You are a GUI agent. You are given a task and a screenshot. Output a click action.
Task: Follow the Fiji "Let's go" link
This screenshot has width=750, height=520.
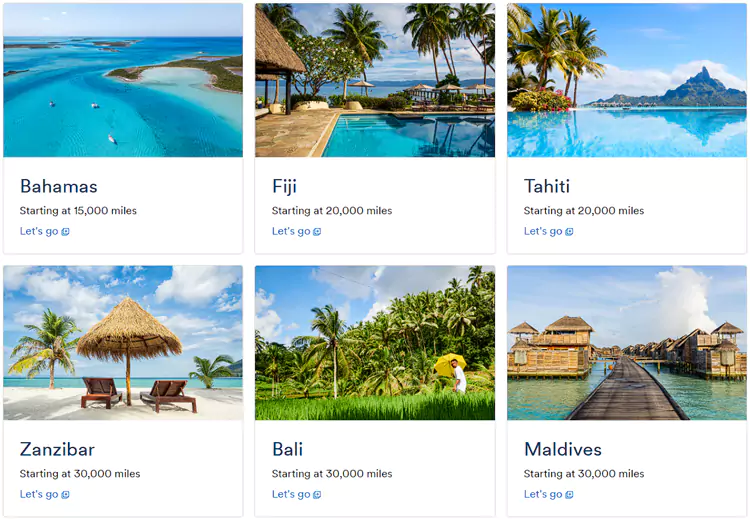pyautogui.click(x=291, y=231)
